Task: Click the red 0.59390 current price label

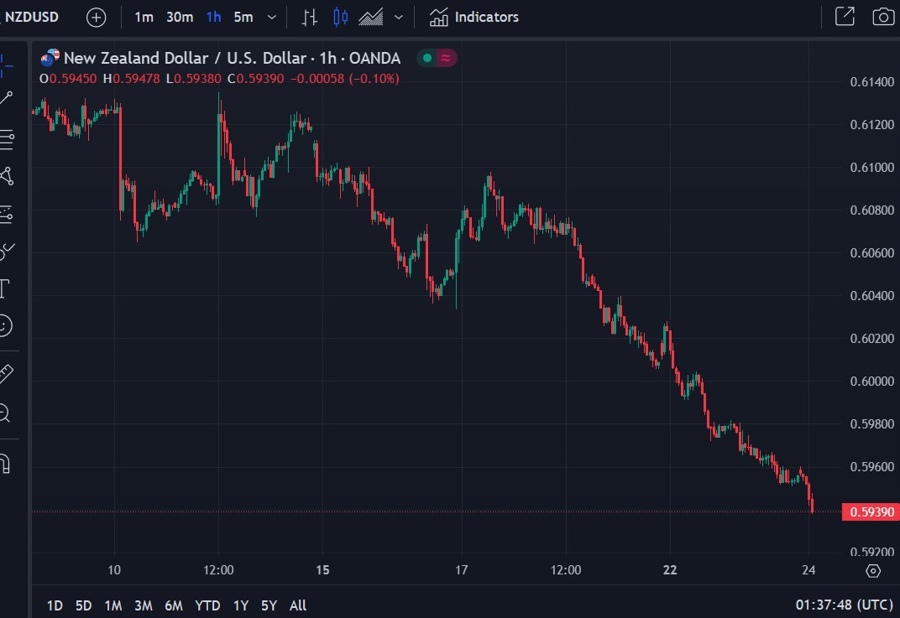Action: tap(870, 512)
